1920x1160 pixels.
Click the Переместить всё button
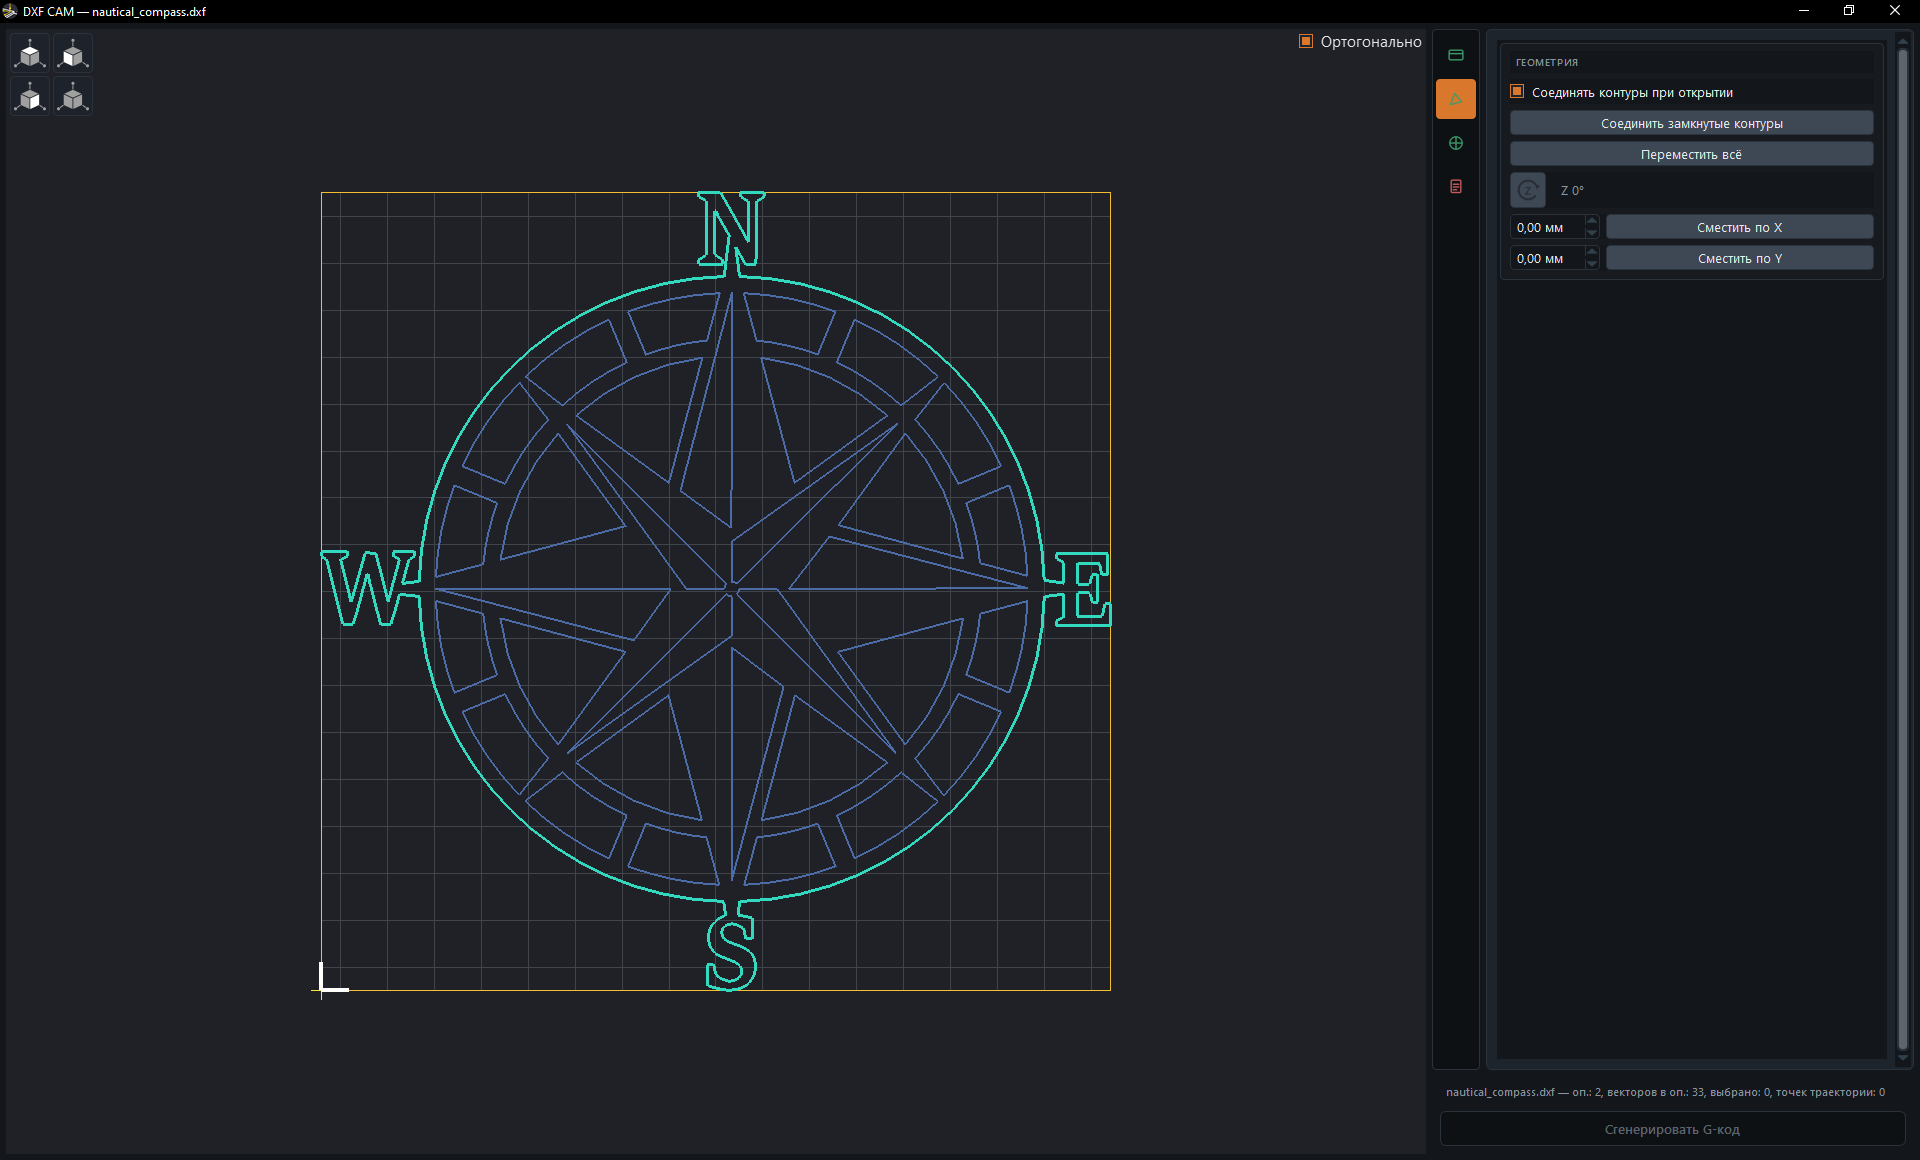tap(1691, 154)
